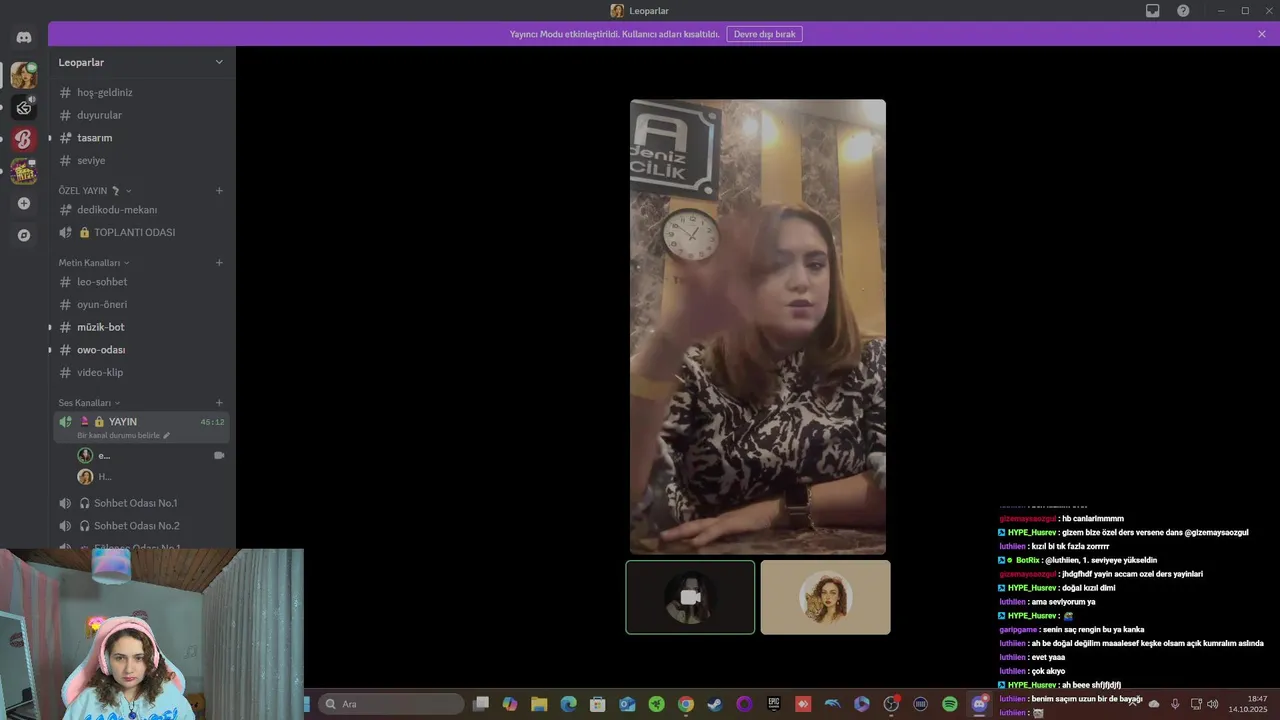Expand the Leoparlar server dropdown menu
1280x720 pixels.
coord(219,62)
